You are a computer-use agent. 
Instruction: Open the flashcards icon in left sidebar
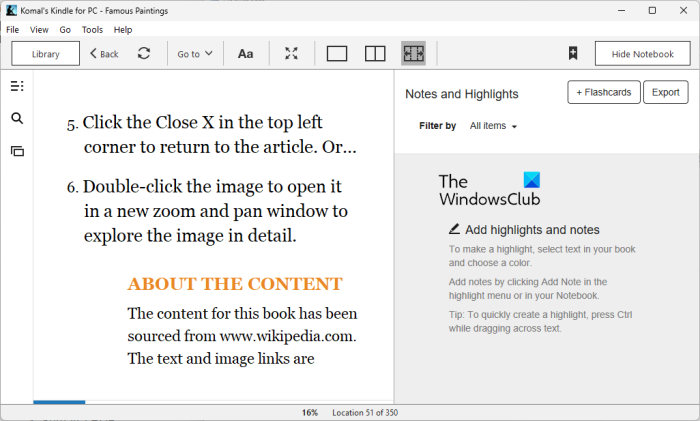(17, 151)
